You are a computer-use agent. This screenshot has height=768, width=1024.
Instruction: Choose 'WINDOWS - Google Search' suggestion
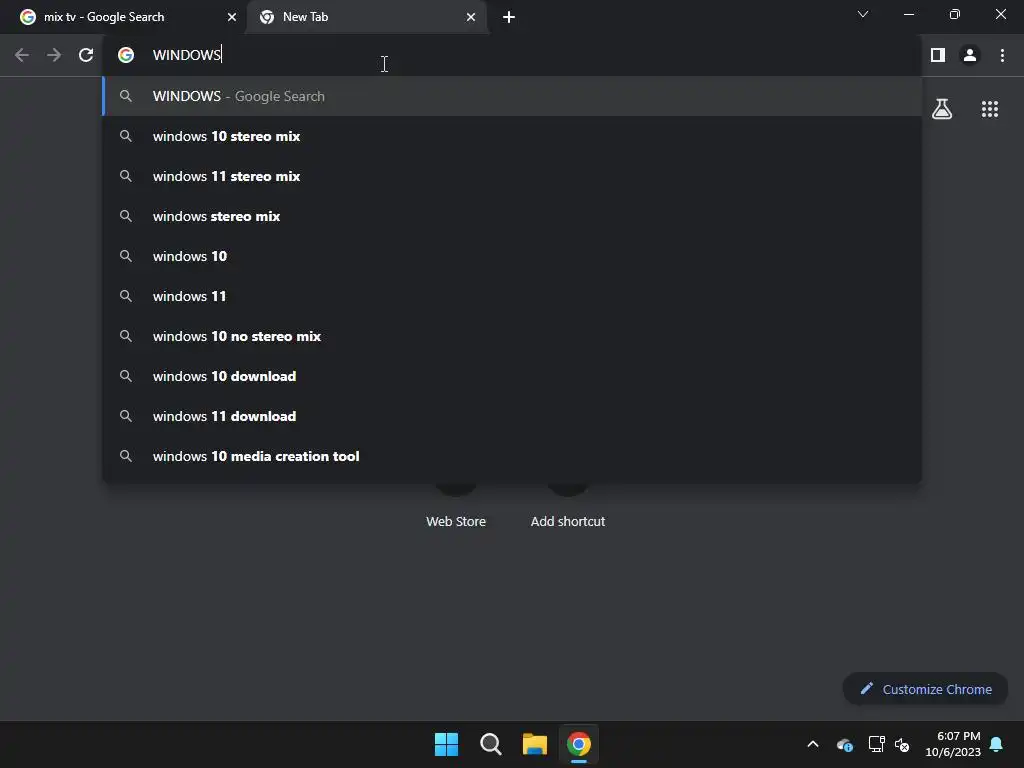point(513,96)
